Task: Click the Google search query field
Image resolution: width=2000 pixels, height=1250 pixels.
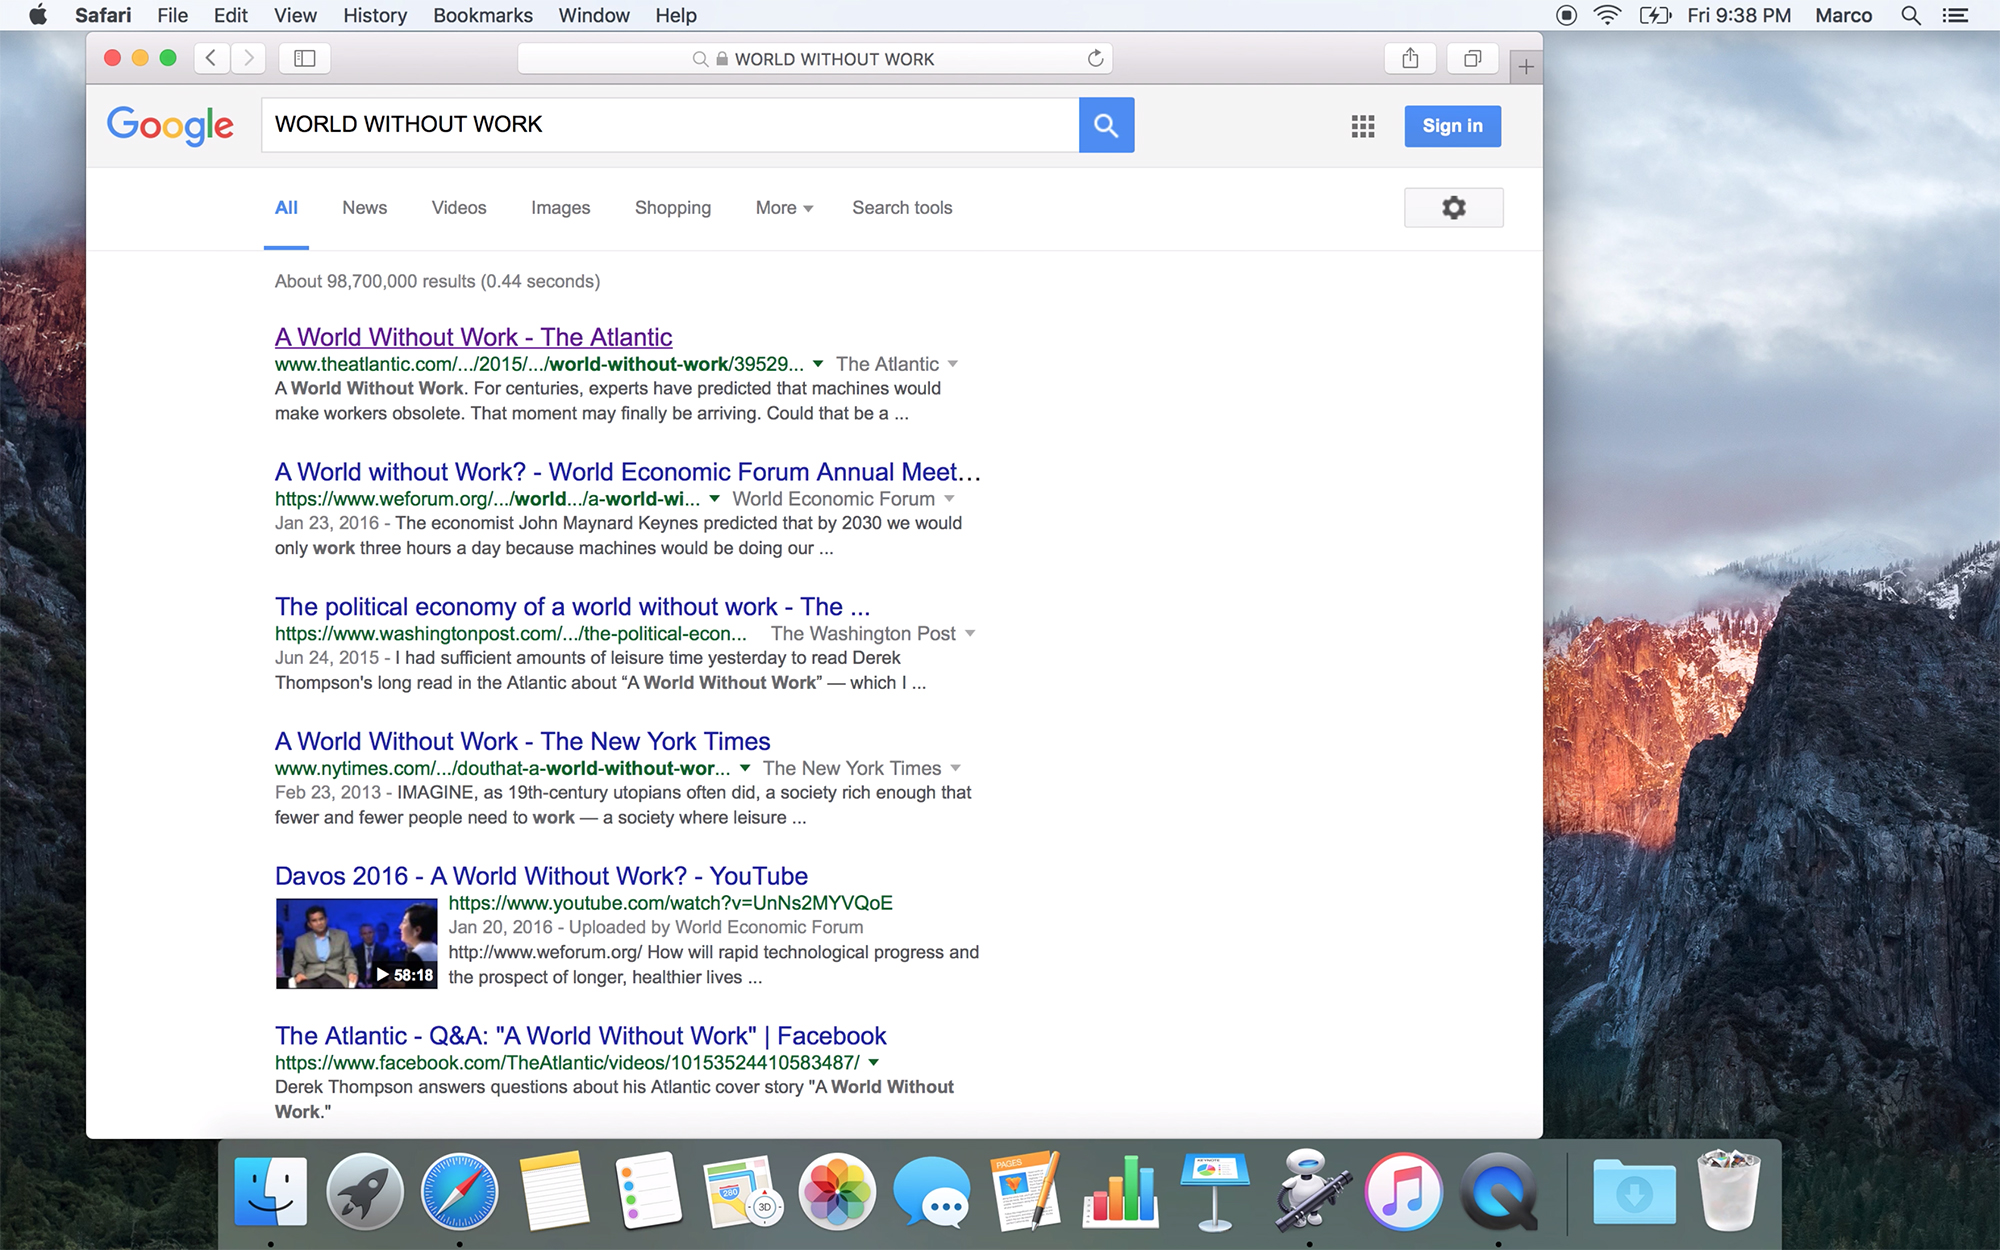Action: tap(670, 125)
